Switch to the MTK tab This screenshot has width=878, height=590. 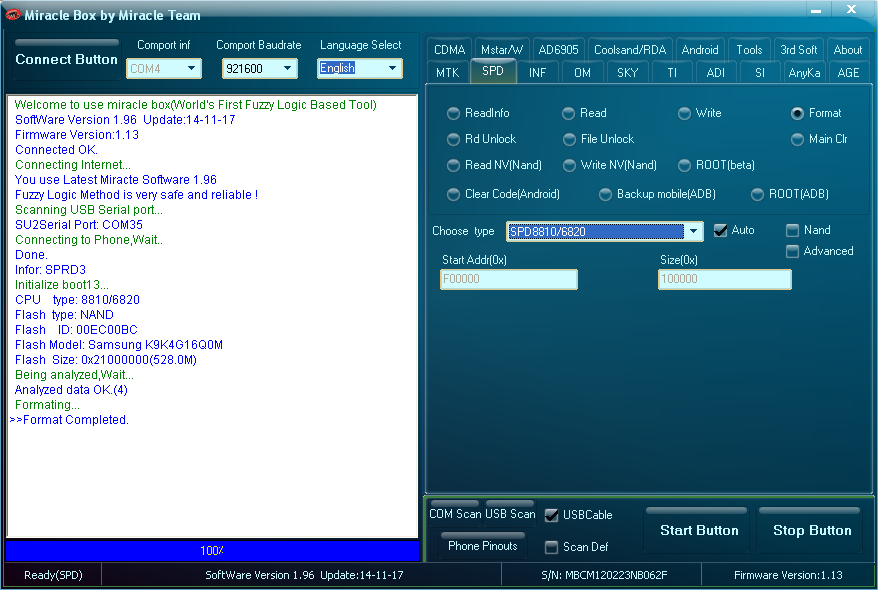coord(447,73)
